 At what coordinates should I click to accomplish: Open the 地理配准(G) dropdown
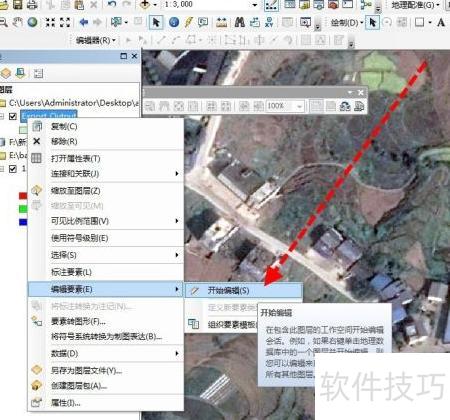coord(415,5)
